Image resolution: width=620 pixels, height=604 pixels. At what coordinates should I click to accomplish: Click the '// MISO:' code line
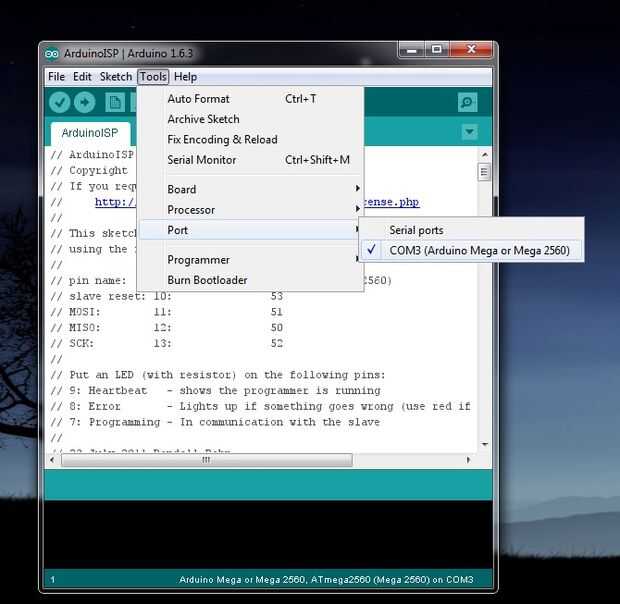click(x=167, y=328)
